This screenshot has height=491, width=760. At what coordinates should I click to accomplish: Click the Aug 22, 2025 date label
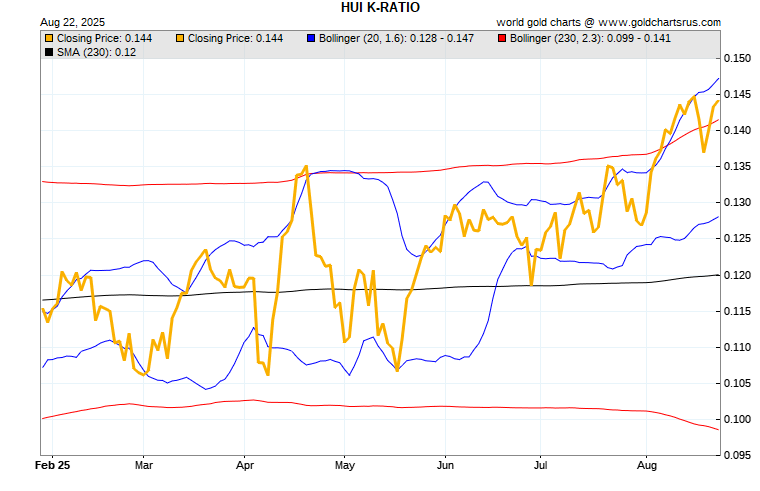[72, 21]
